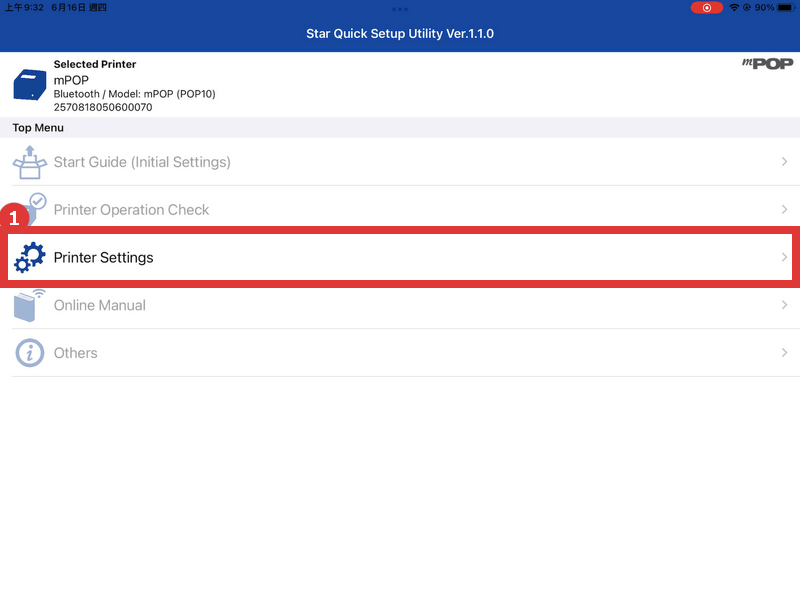The height and width of the screenshot is (600, 800).
Task: Select the Selected Printer heading text
Action: (x=95, y=64)
